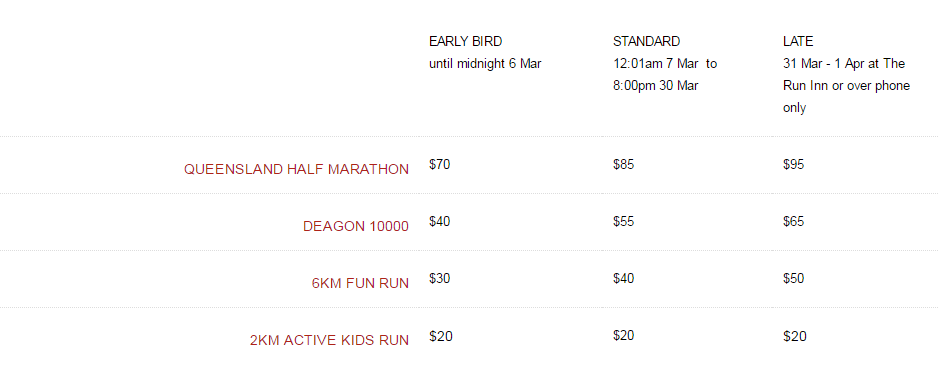
Task: Open the 6KM Fun Run link
Action: coord(361,283)
